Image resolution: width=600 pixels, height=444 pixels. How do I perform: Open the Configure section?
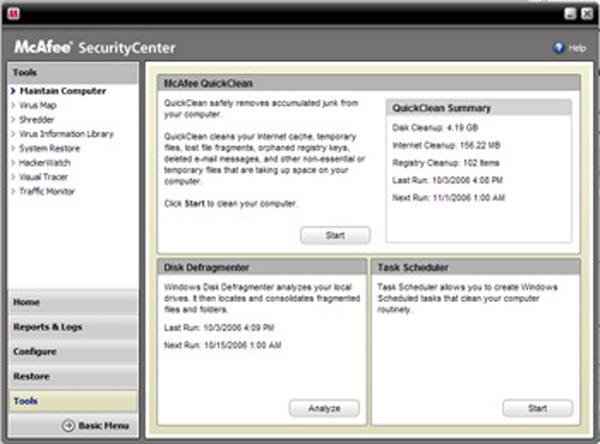[x=73, y=351]
